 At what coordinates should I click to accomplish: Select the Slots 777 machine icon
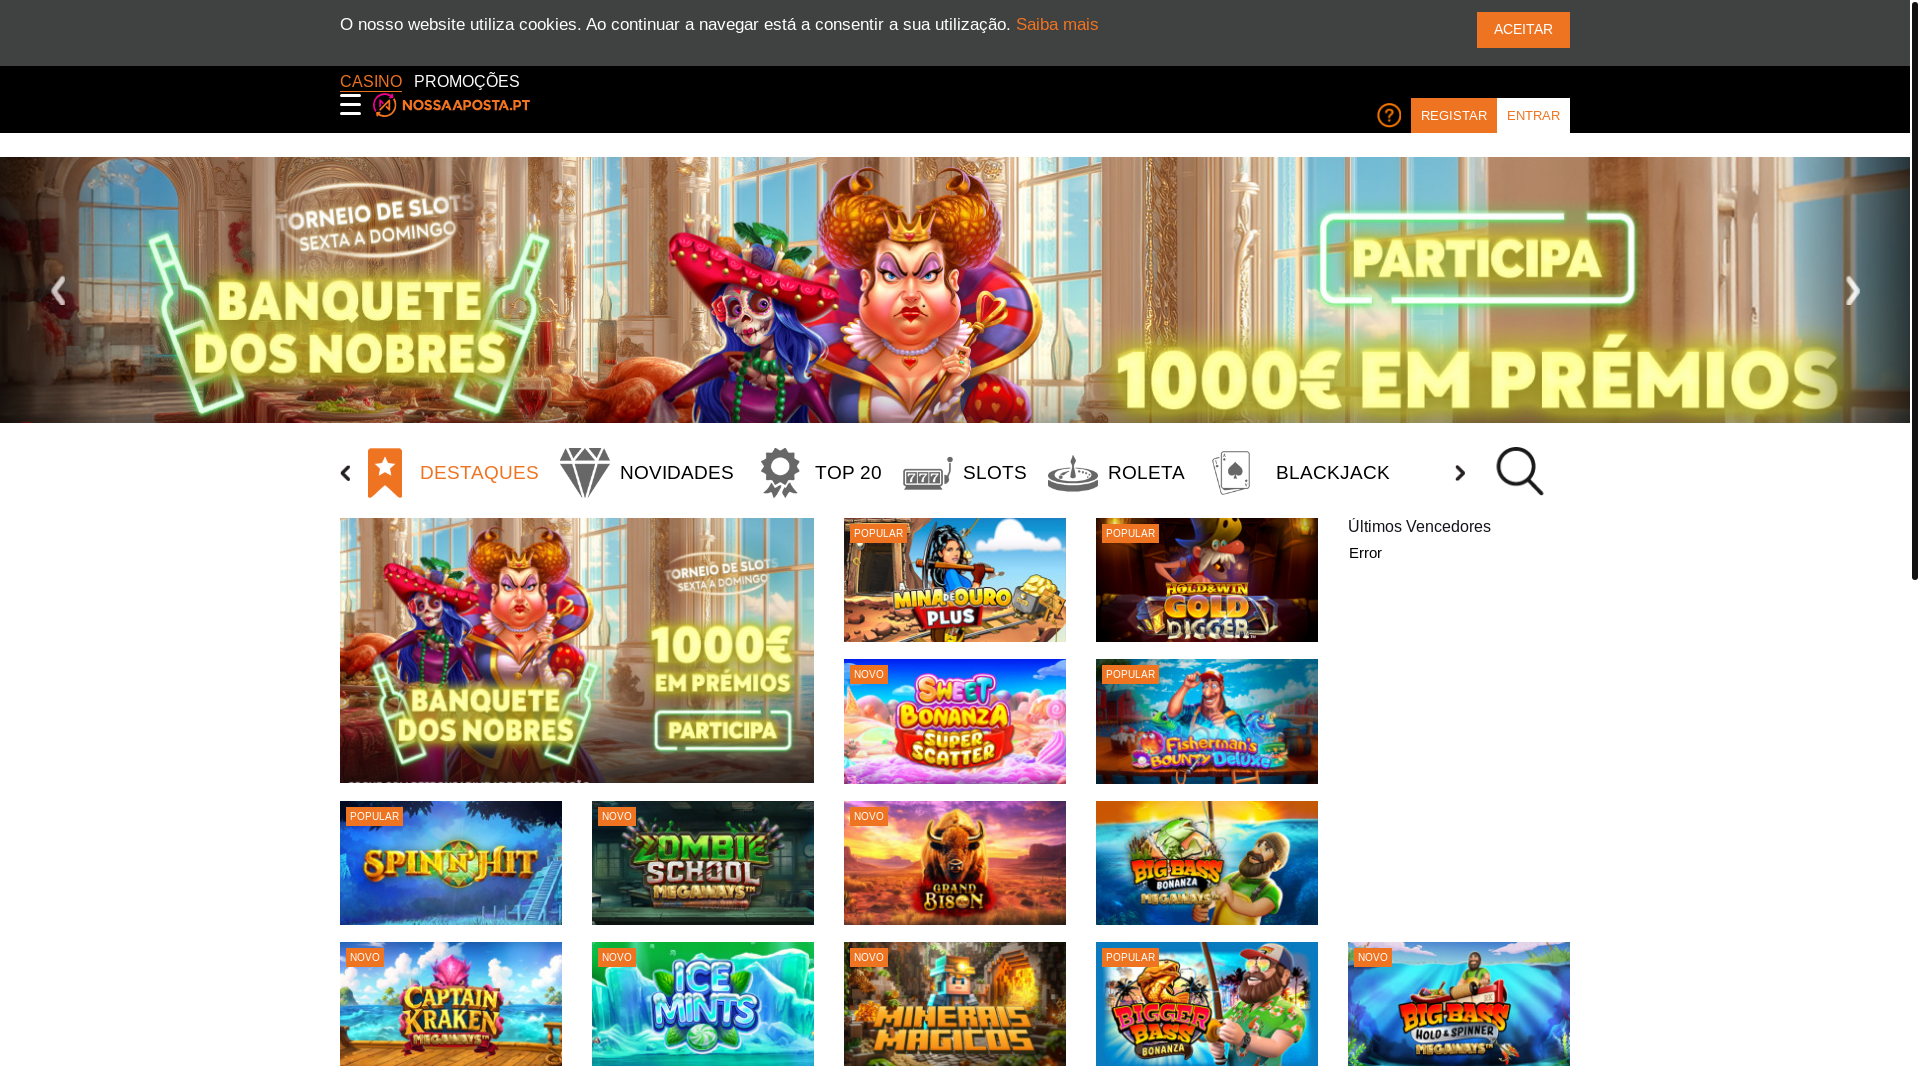pyautogui.click(x=928, y=473)
